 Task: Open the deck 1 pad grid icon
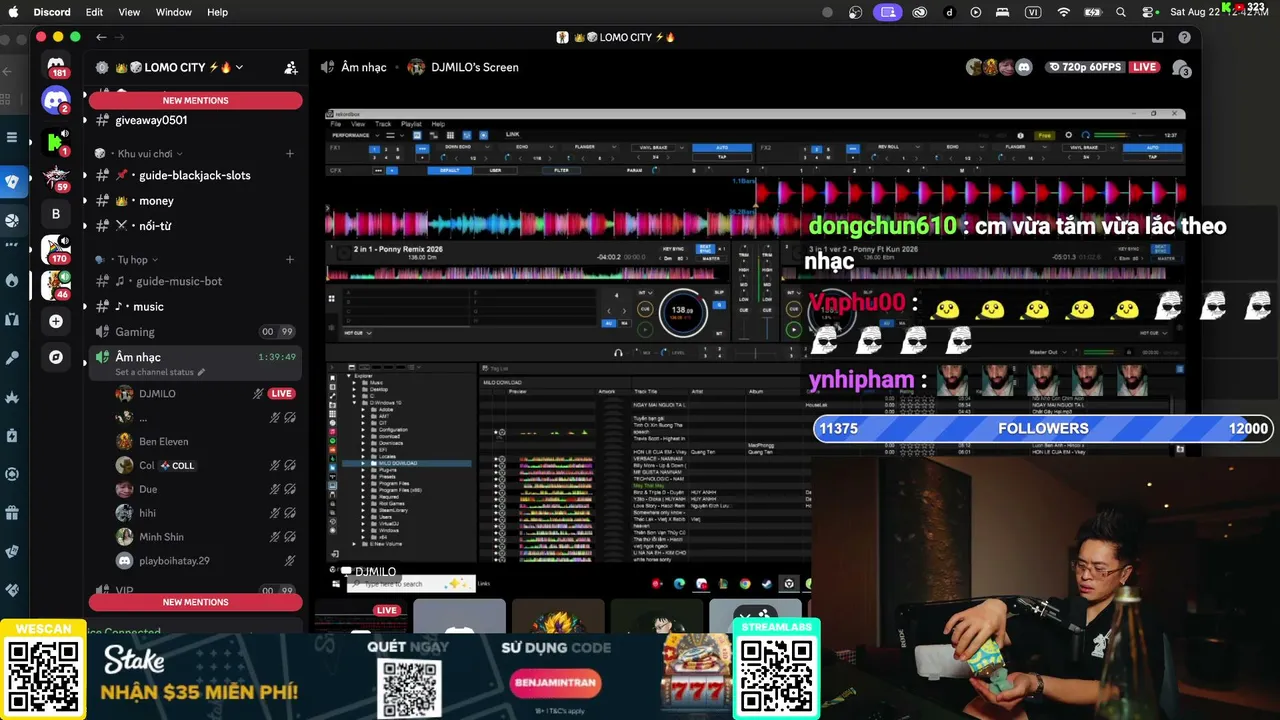click(332, 298)
